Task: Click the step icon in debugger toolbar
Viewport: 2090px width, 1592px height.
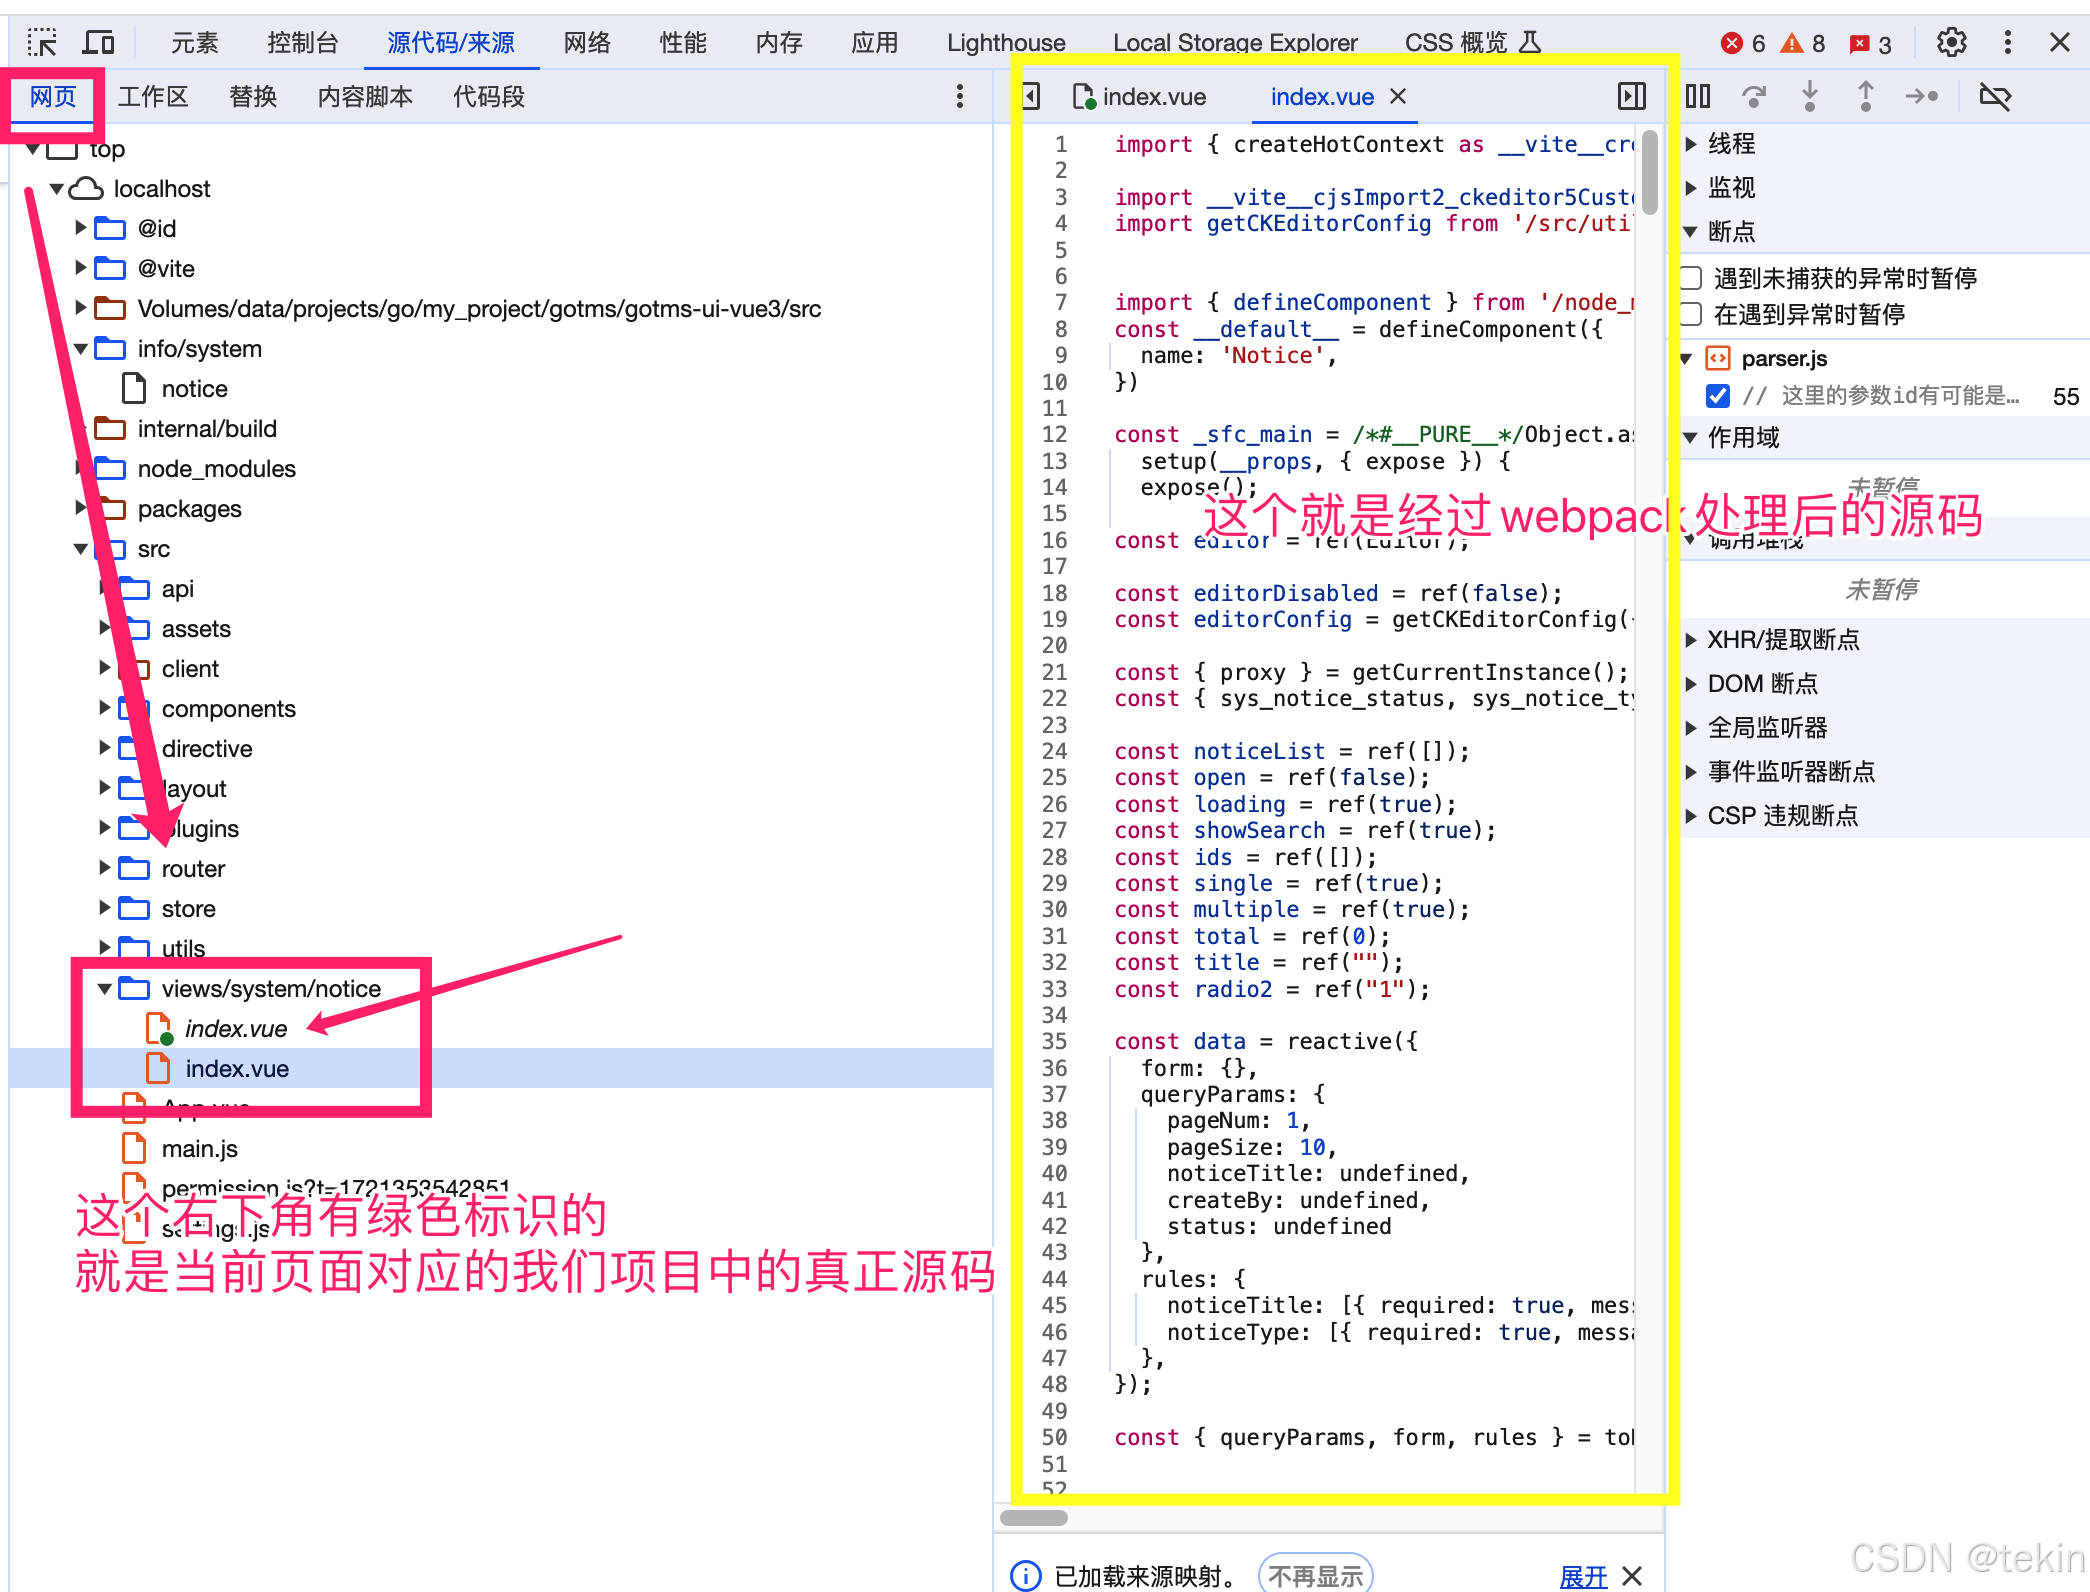Action: coord(1922,96)
